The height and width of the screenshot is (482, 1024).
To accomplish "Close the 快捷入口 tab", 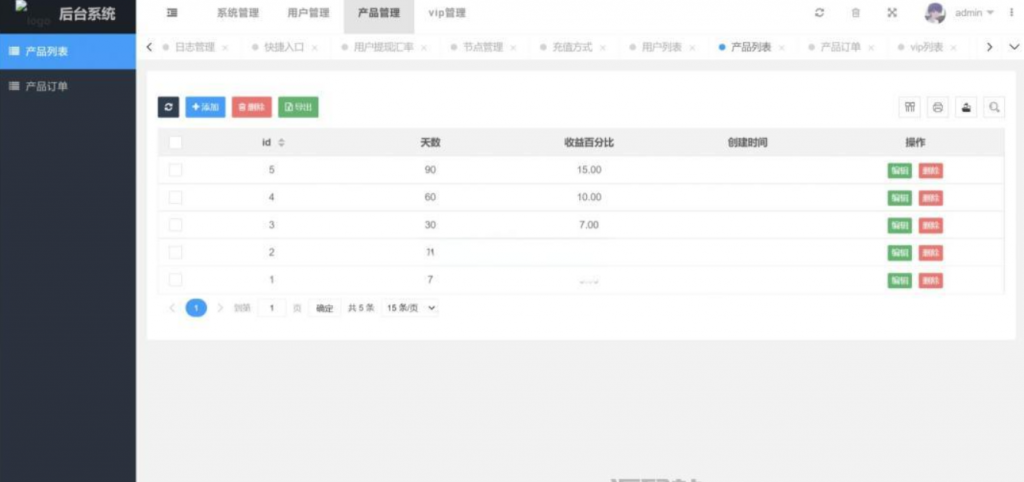I will click(x=315, y=48).
